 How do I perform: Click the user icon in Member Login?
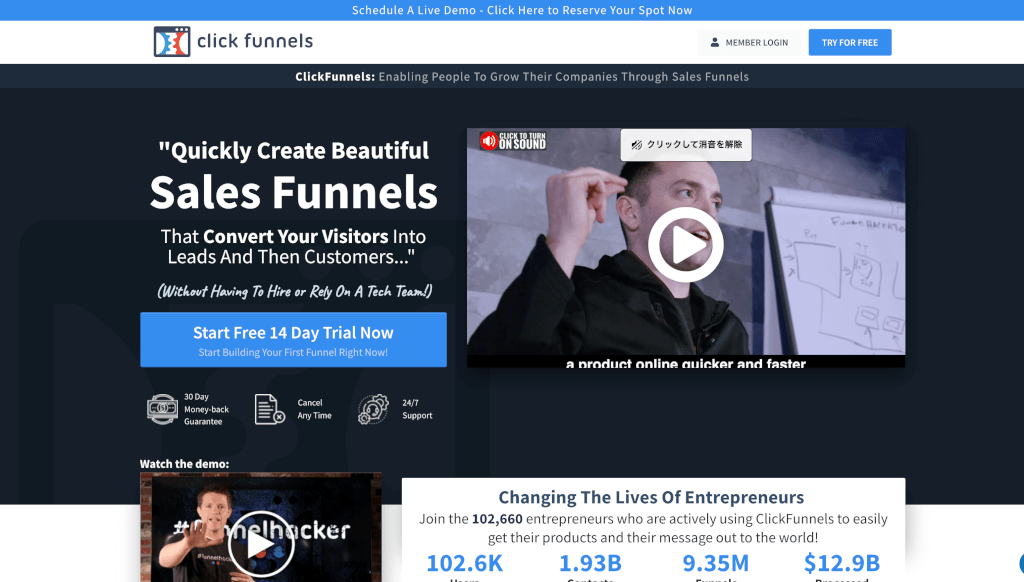(x=714, y=42)
